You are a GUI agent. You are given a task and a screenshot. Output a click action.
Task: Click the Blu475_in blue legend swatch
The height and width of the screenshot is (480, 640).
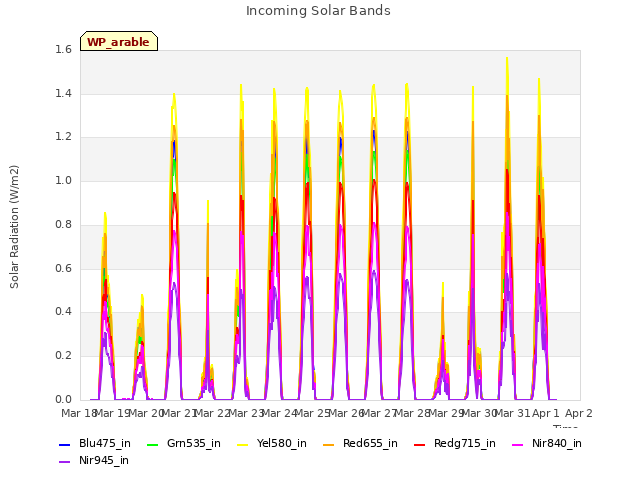pyautogui.click(x=64, y=444)
